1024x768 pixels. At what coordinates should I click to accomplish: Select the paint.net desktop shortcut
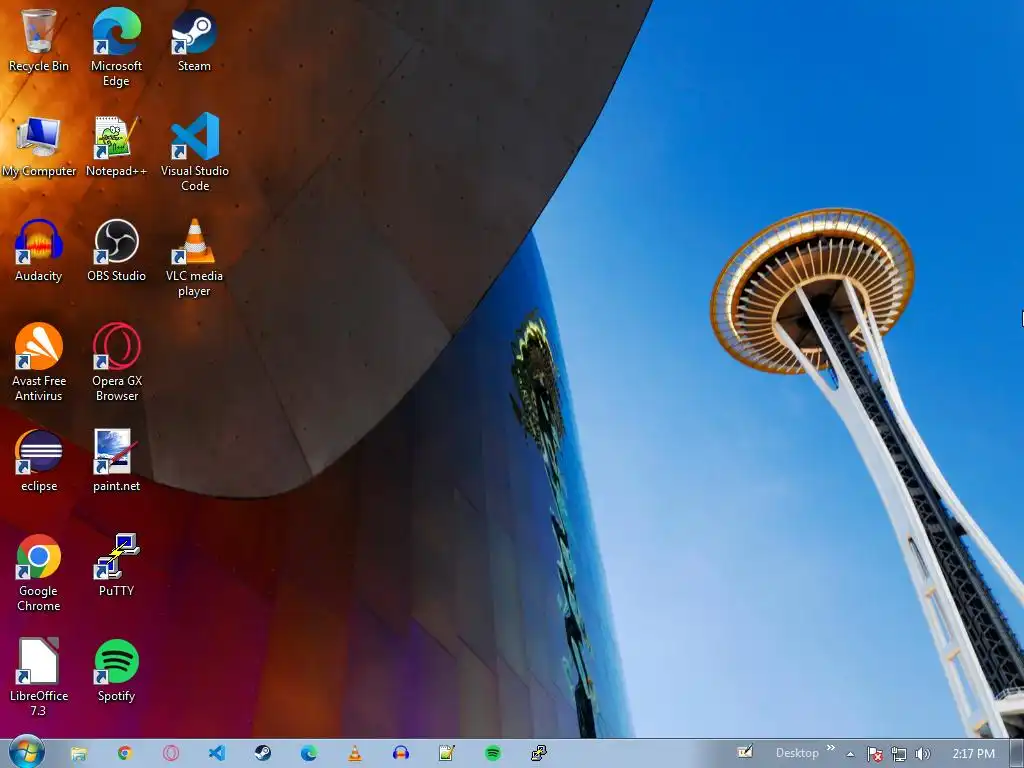pos(116,460)
